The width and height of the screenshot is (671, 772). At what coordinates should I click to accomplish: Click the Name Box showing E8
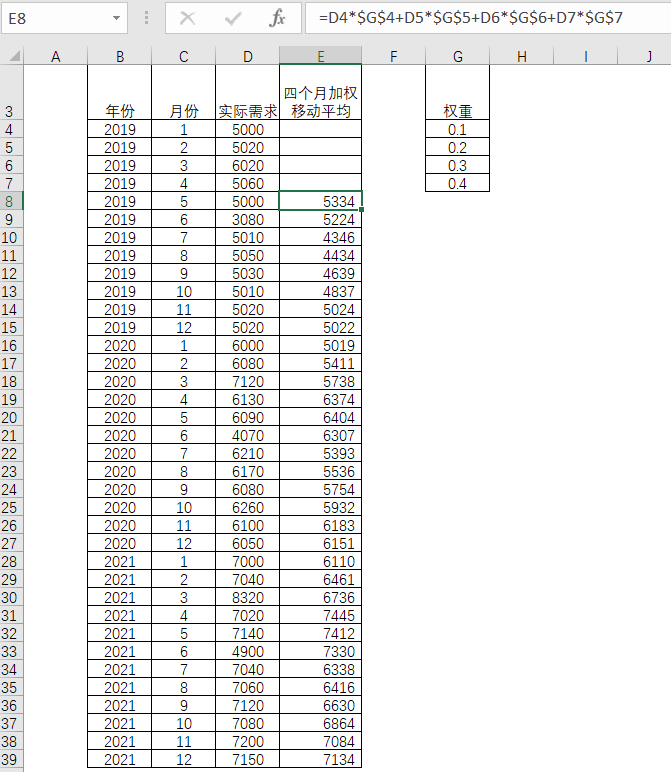click(55, 18)
